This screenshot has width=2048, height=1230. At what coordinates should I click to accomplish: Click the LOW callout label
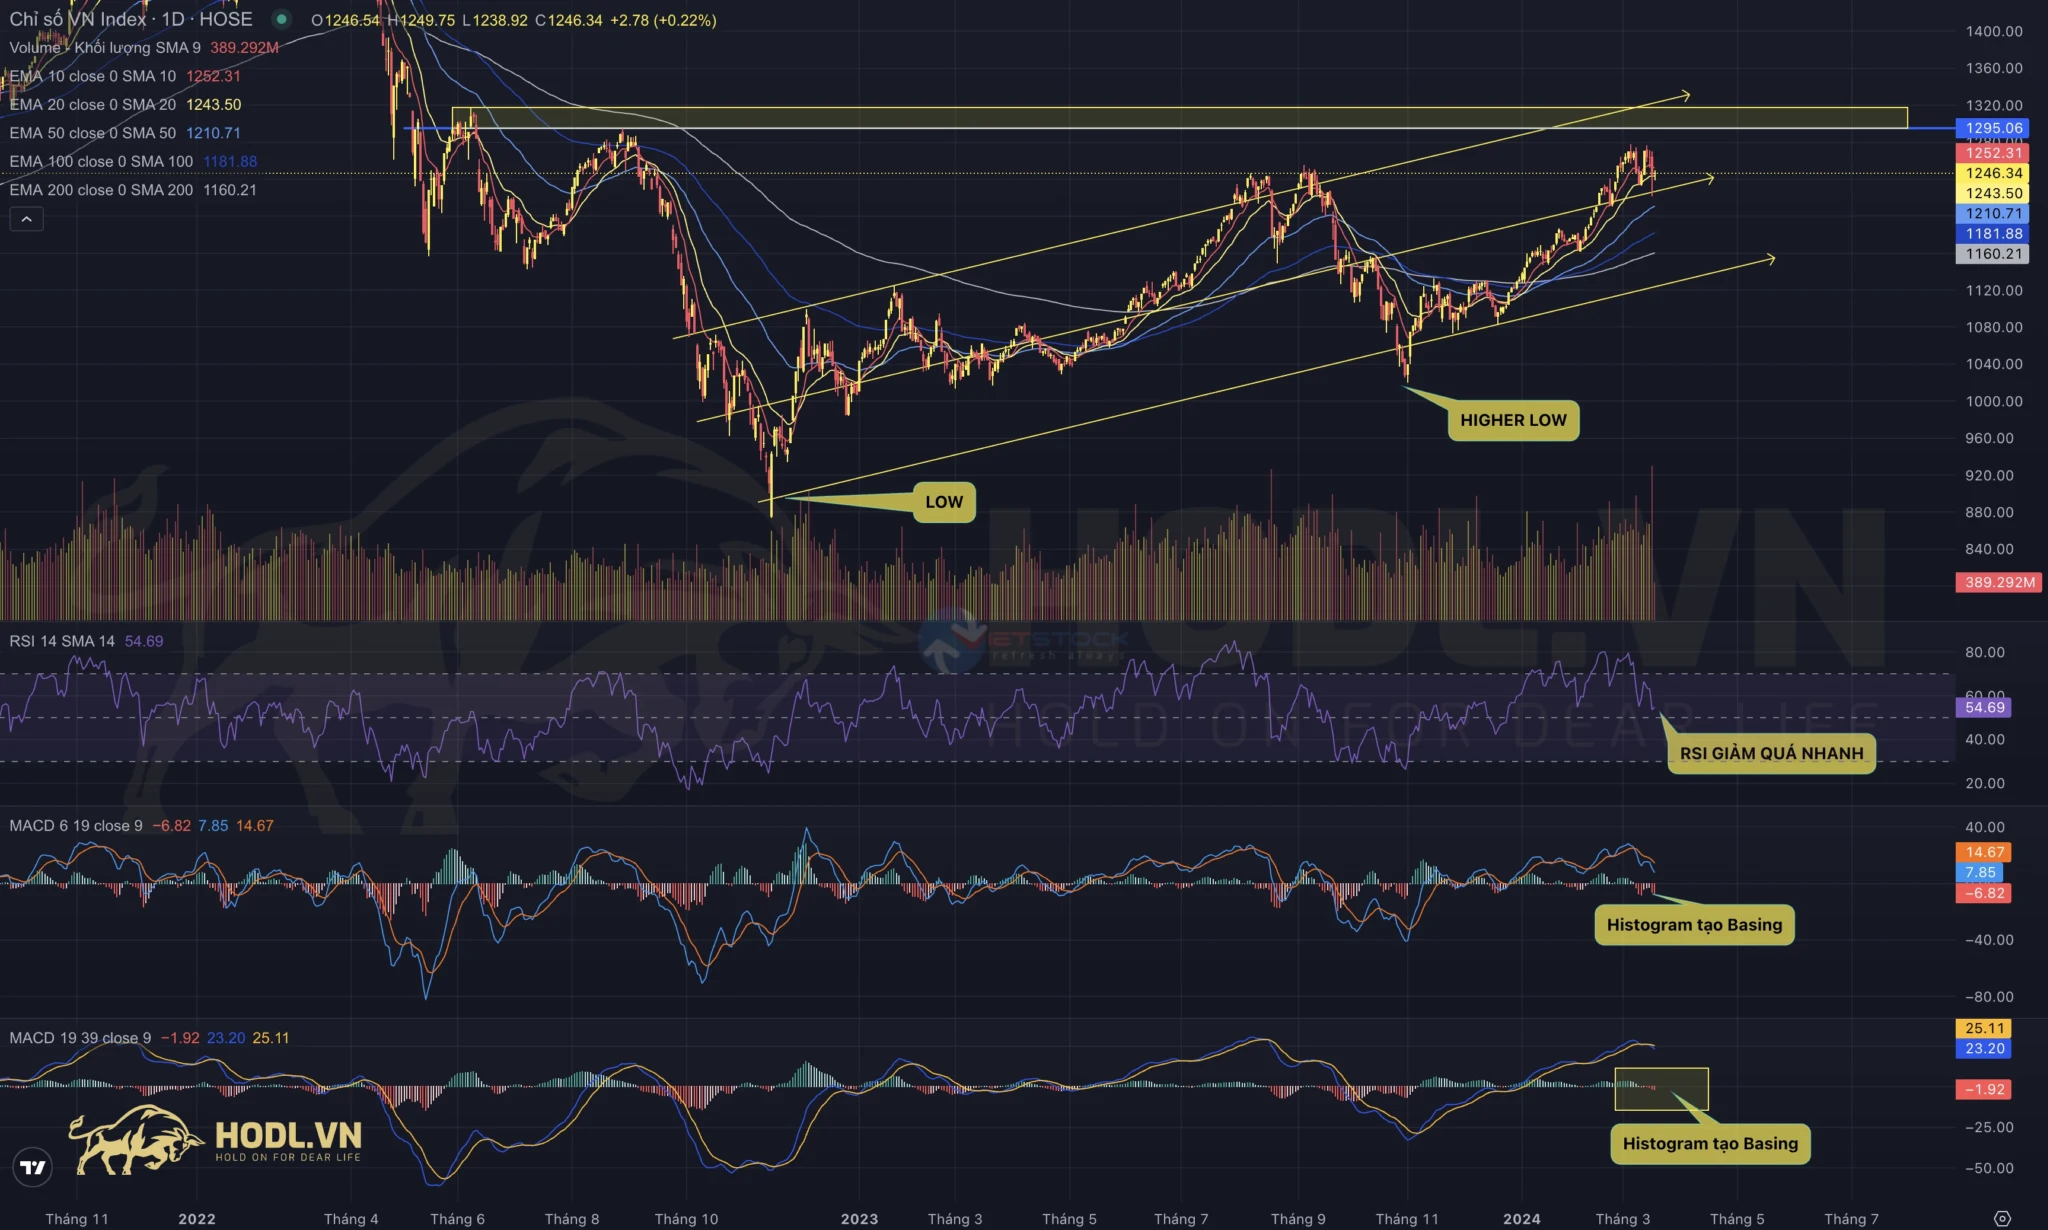tap(943, 502)
